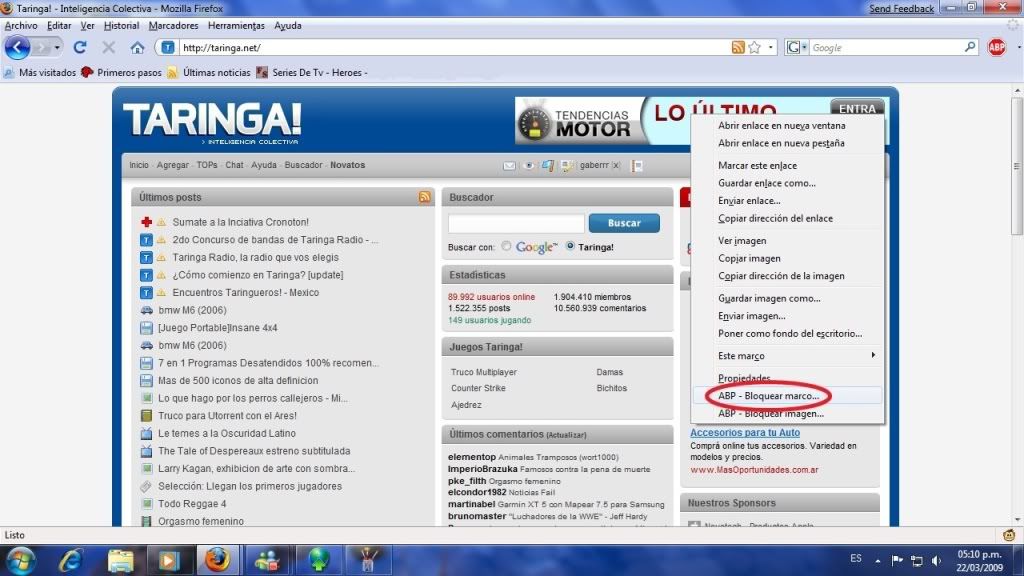Go to home page via house icon
Screen dimensions: 1024x576
click(137, 48)
